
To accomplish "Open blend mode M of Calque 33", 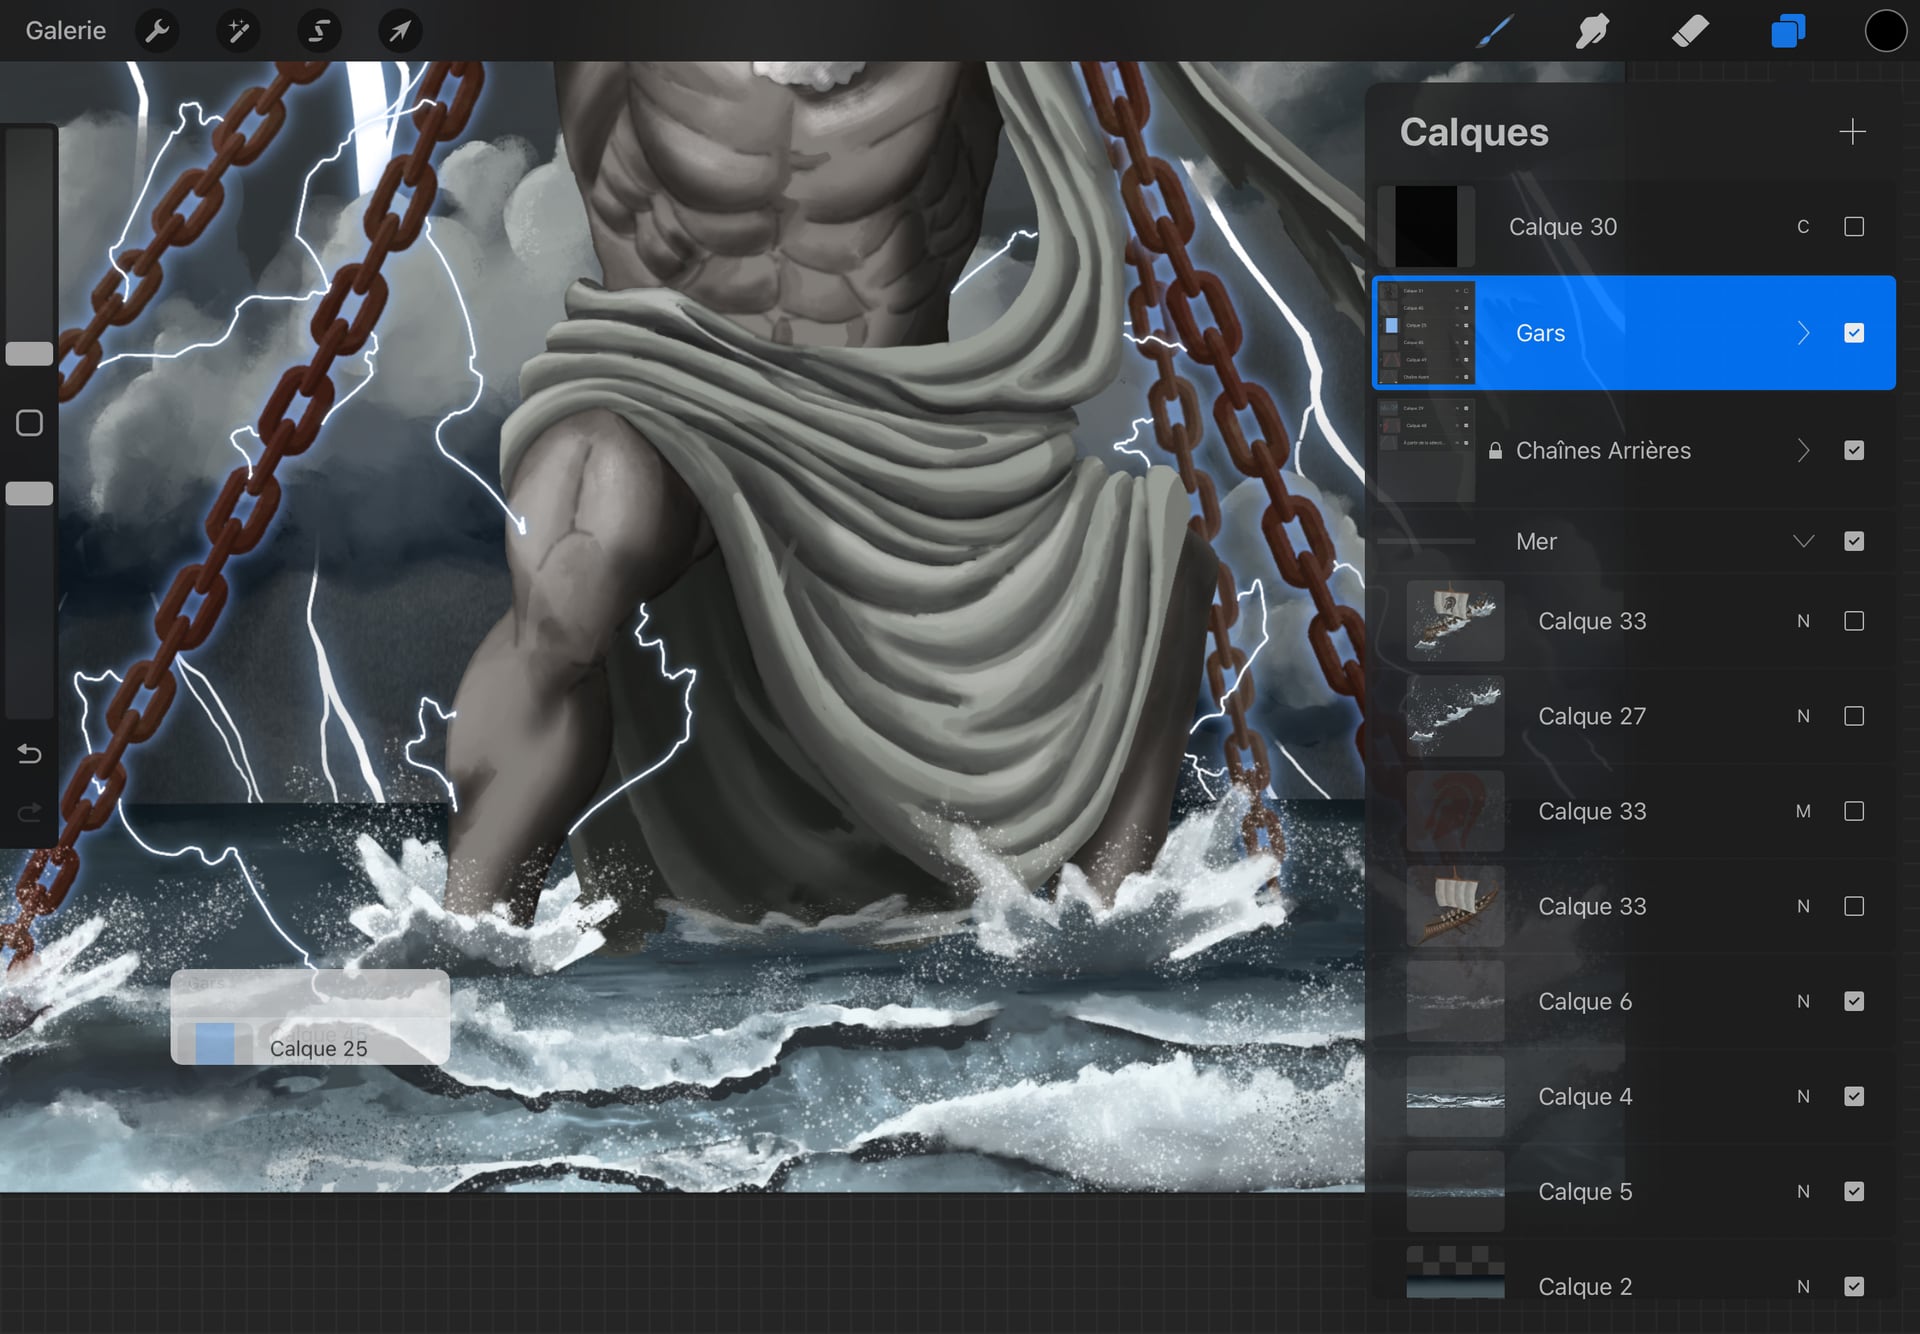I will 1803,811.
